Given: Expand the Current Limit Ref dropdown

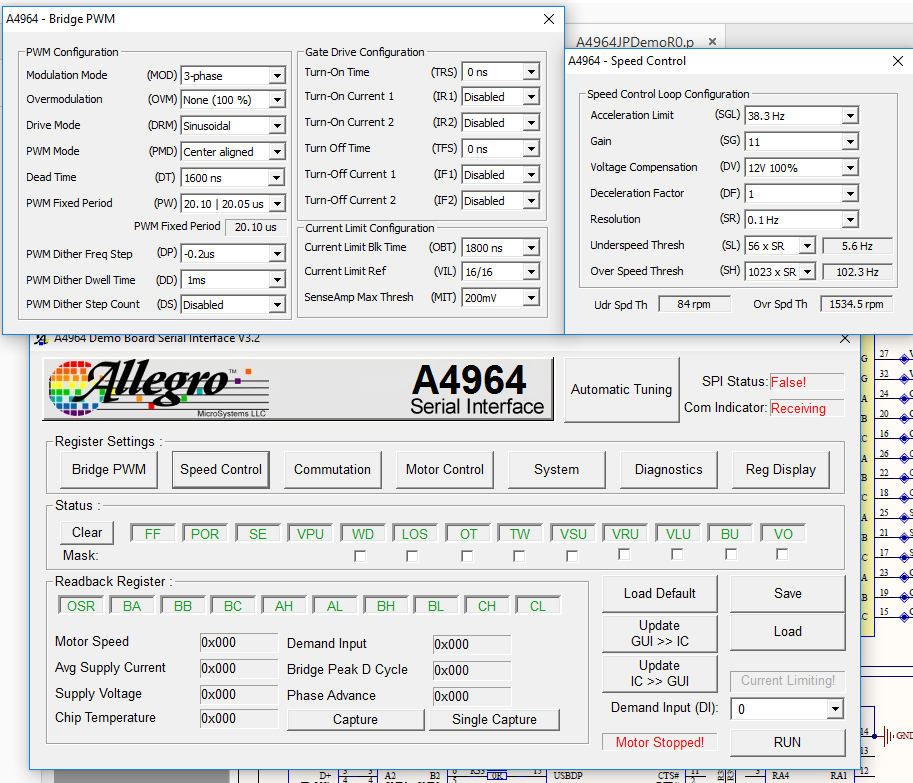Looking at the screenshot, I should pos(531,272).
